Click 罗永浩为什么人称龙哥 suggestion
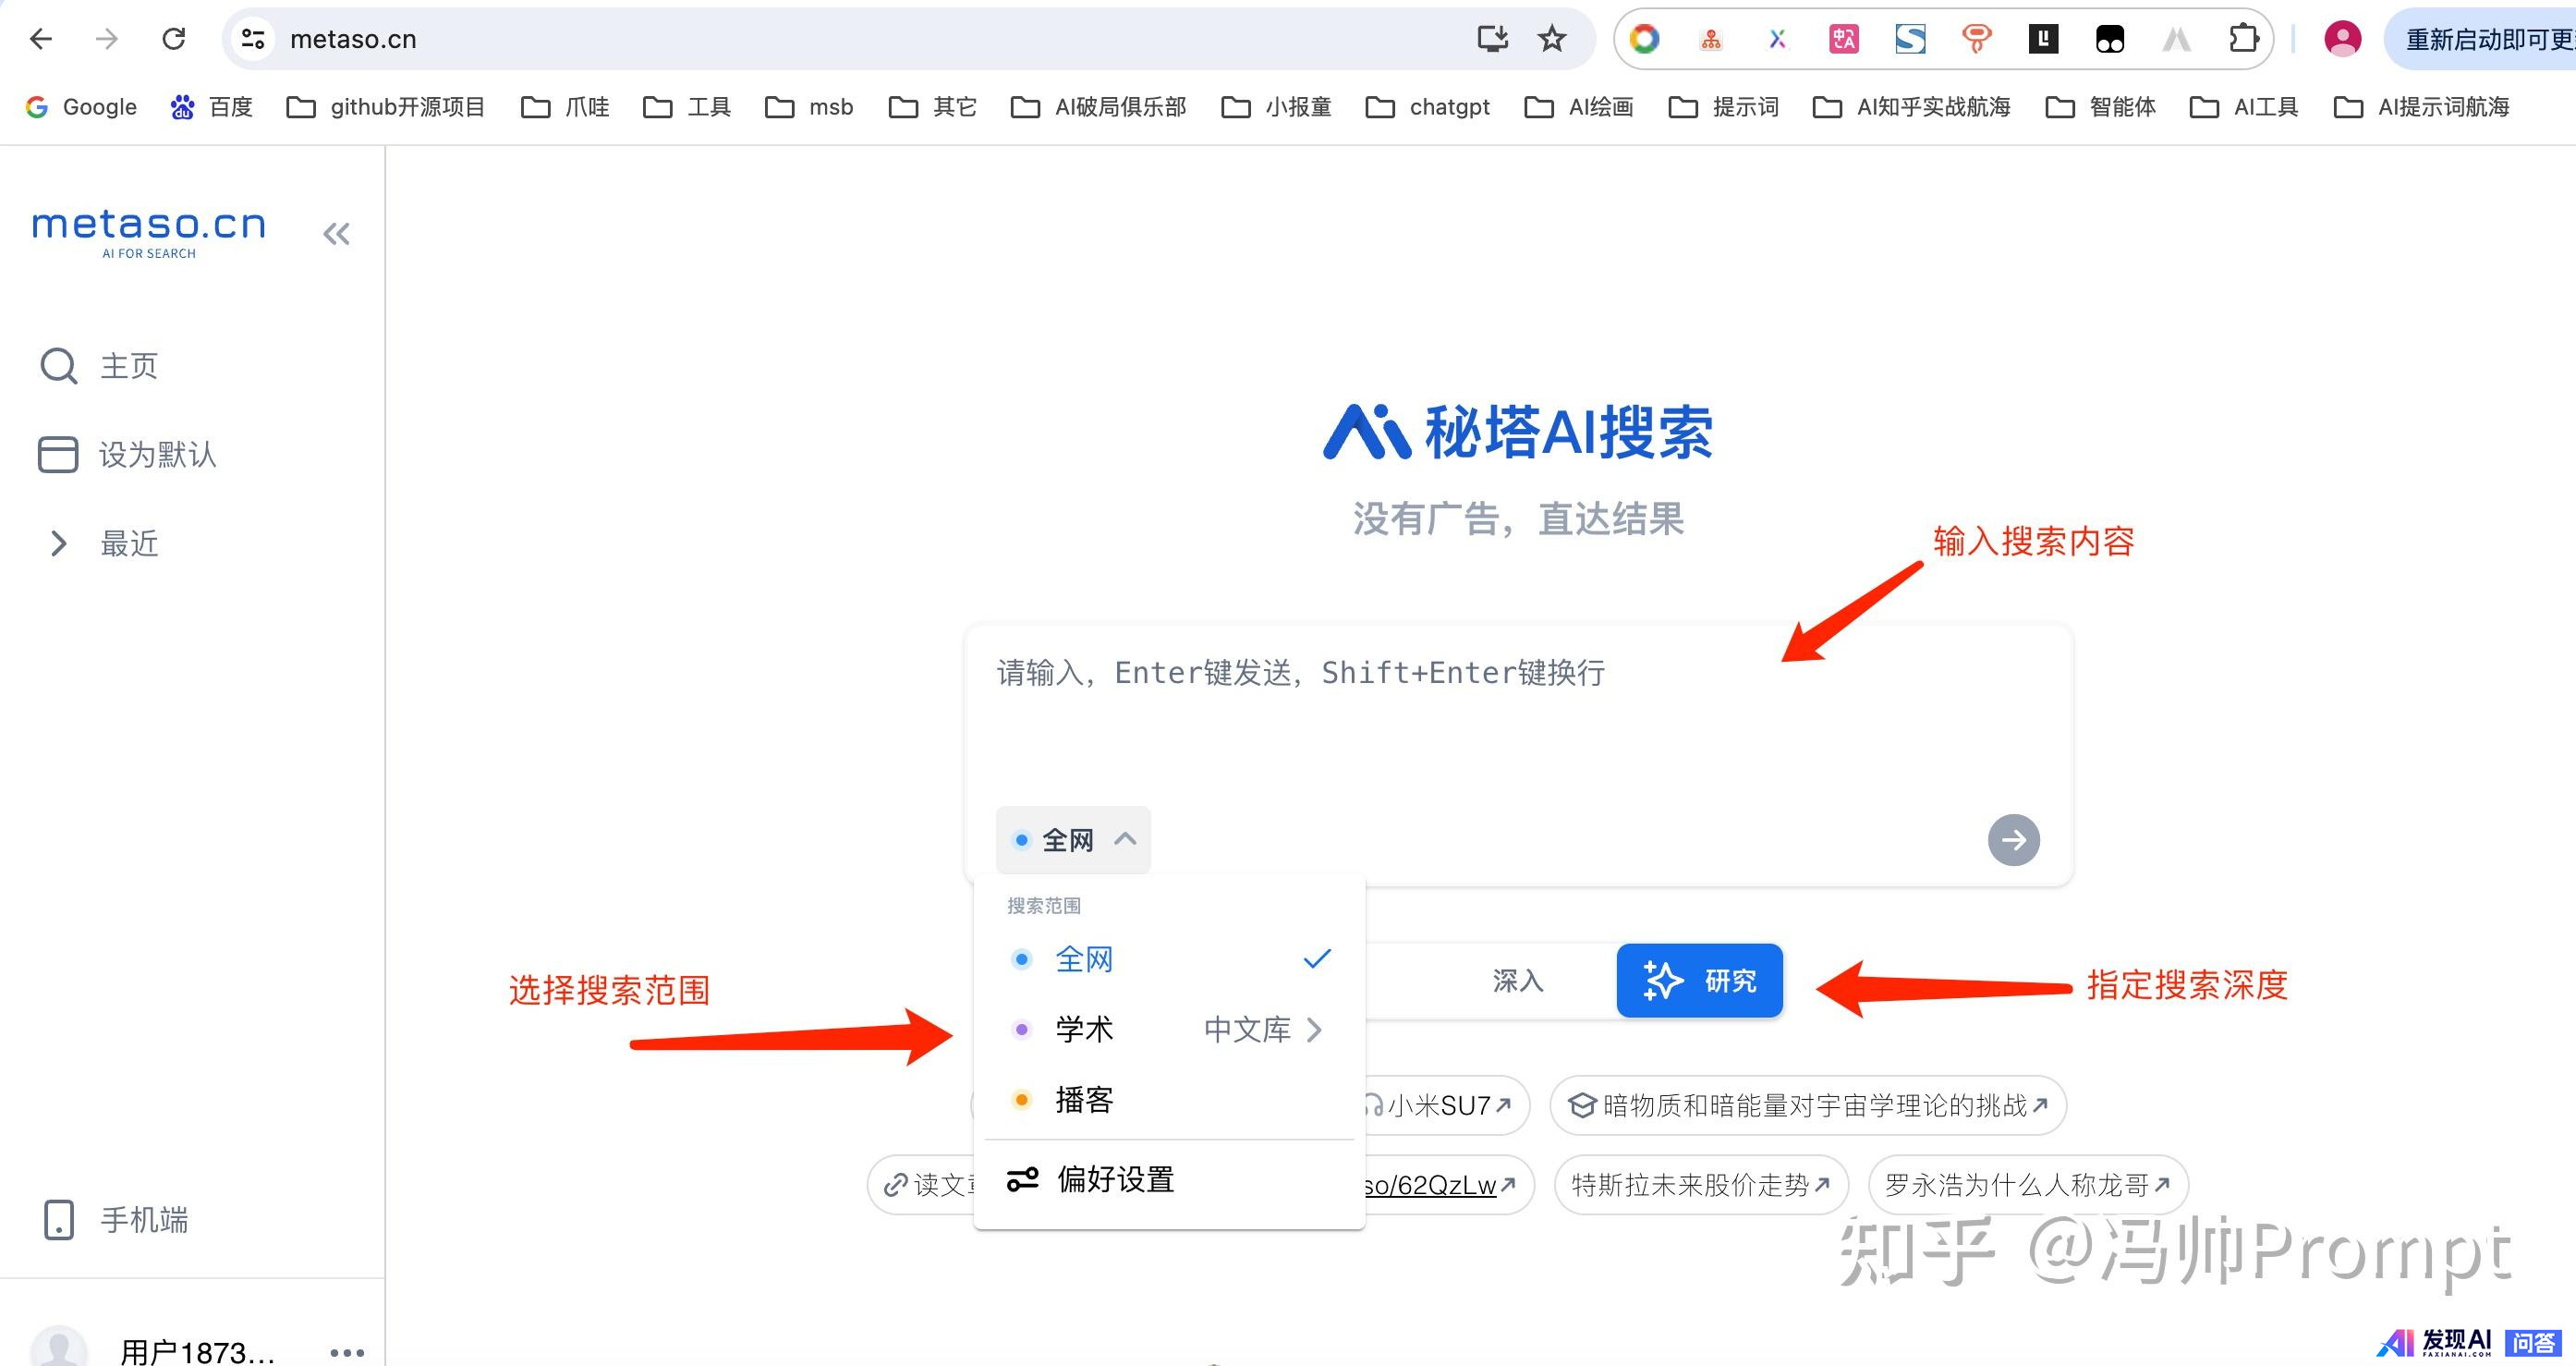This screenshot has height=1366, width=2576. (2028, 1185)
